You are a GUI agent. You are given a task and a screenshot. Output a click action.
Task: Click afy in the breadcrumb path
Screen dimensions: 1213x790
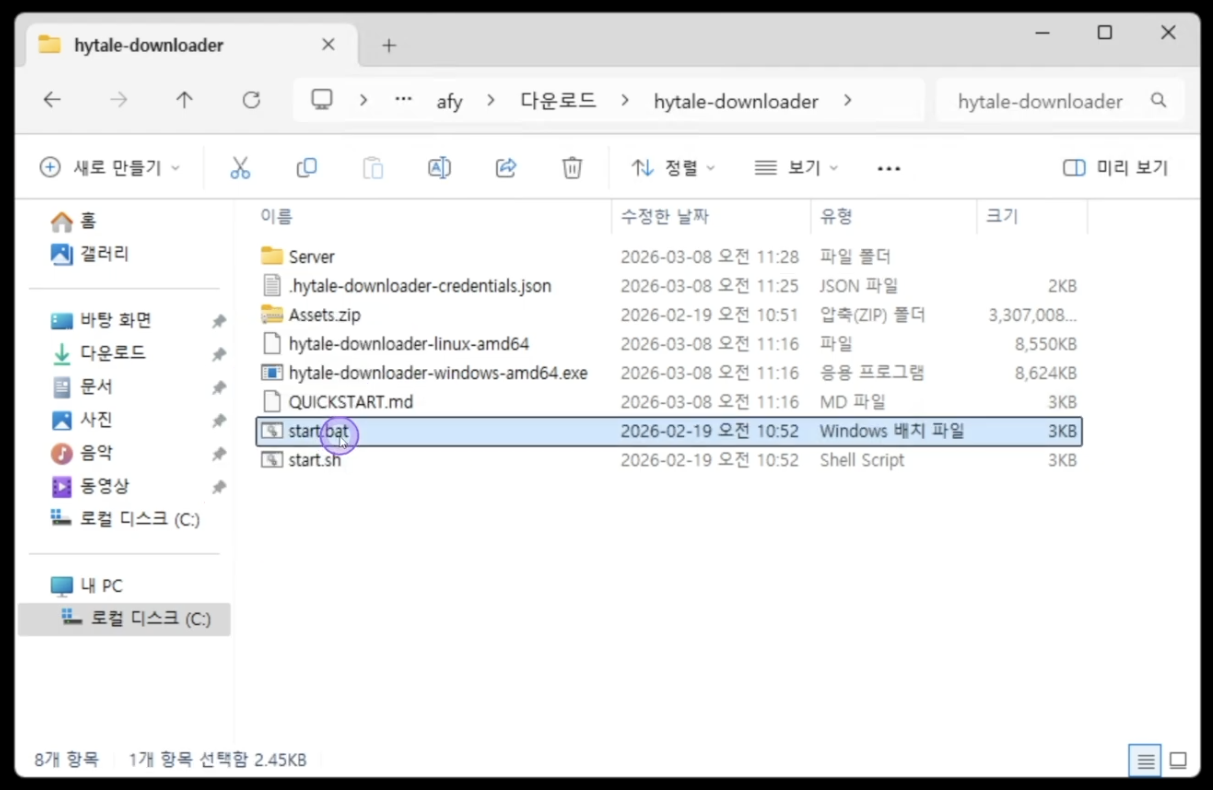pos(449,101)
